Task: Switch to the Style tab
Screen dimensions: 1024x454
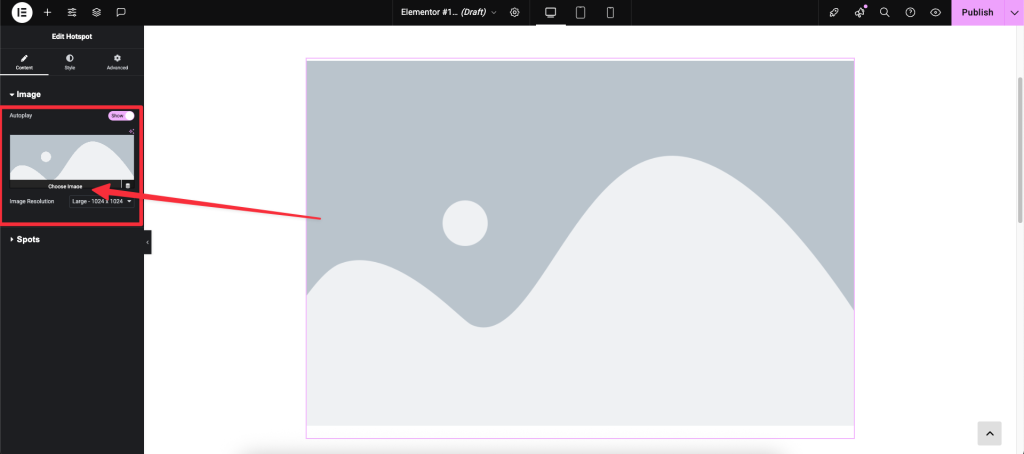Action: pyautogui.click(x=70, y=62)
